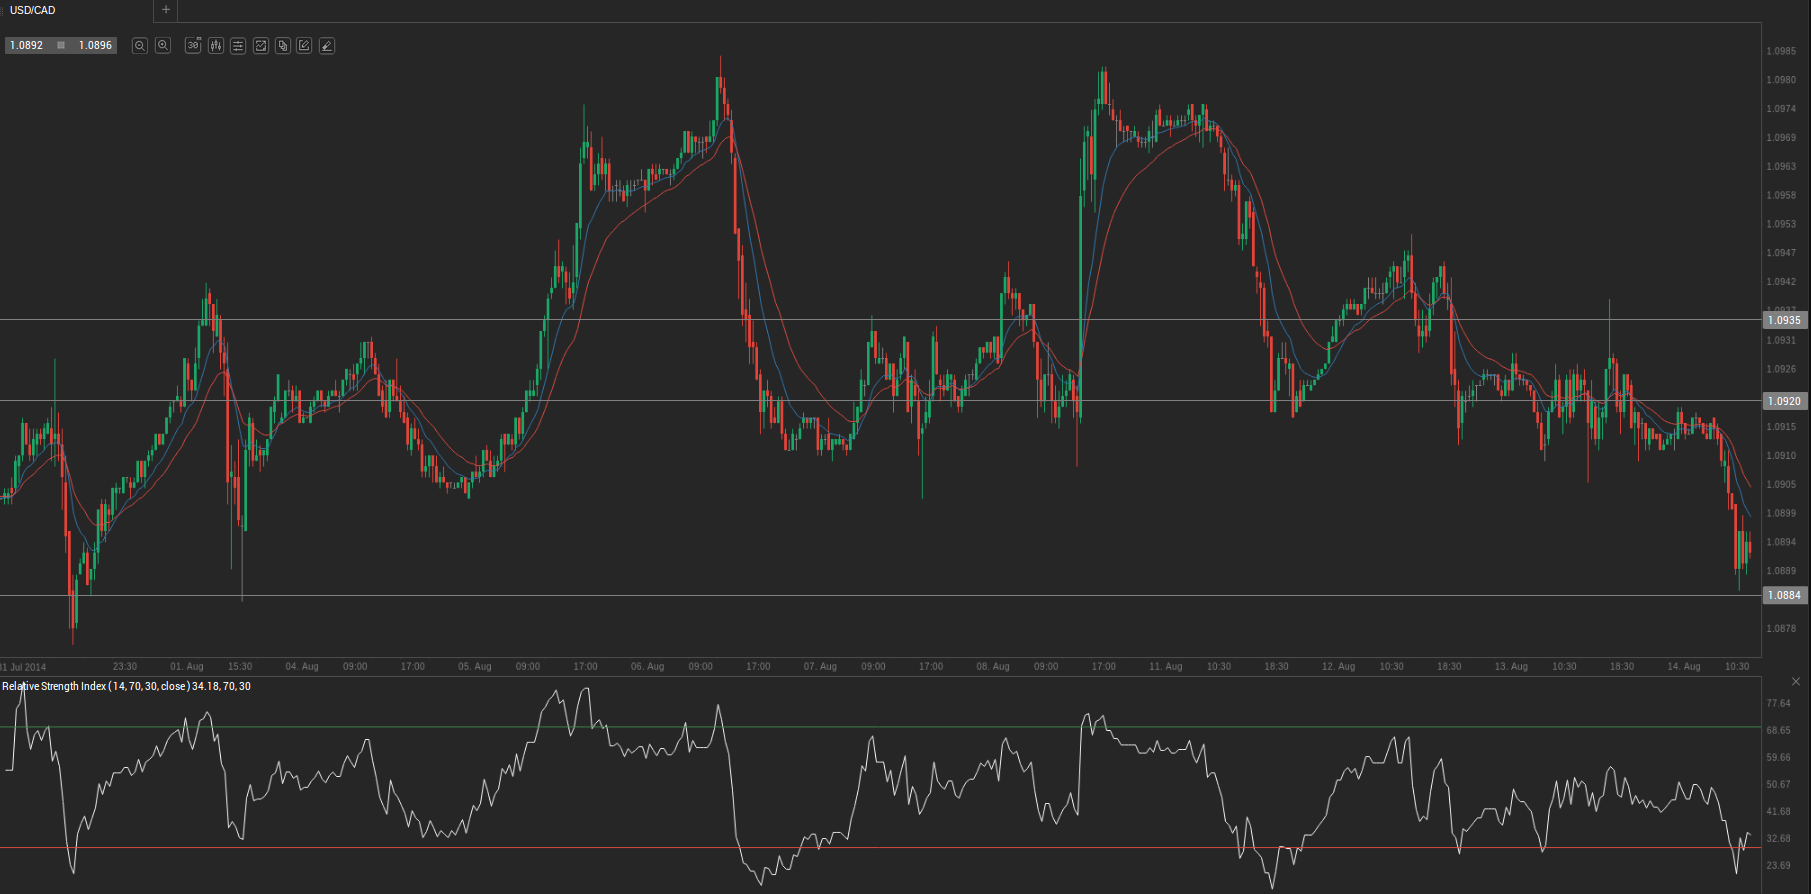Click the 11. Aug date on time axis

(x=1165, y=666)
